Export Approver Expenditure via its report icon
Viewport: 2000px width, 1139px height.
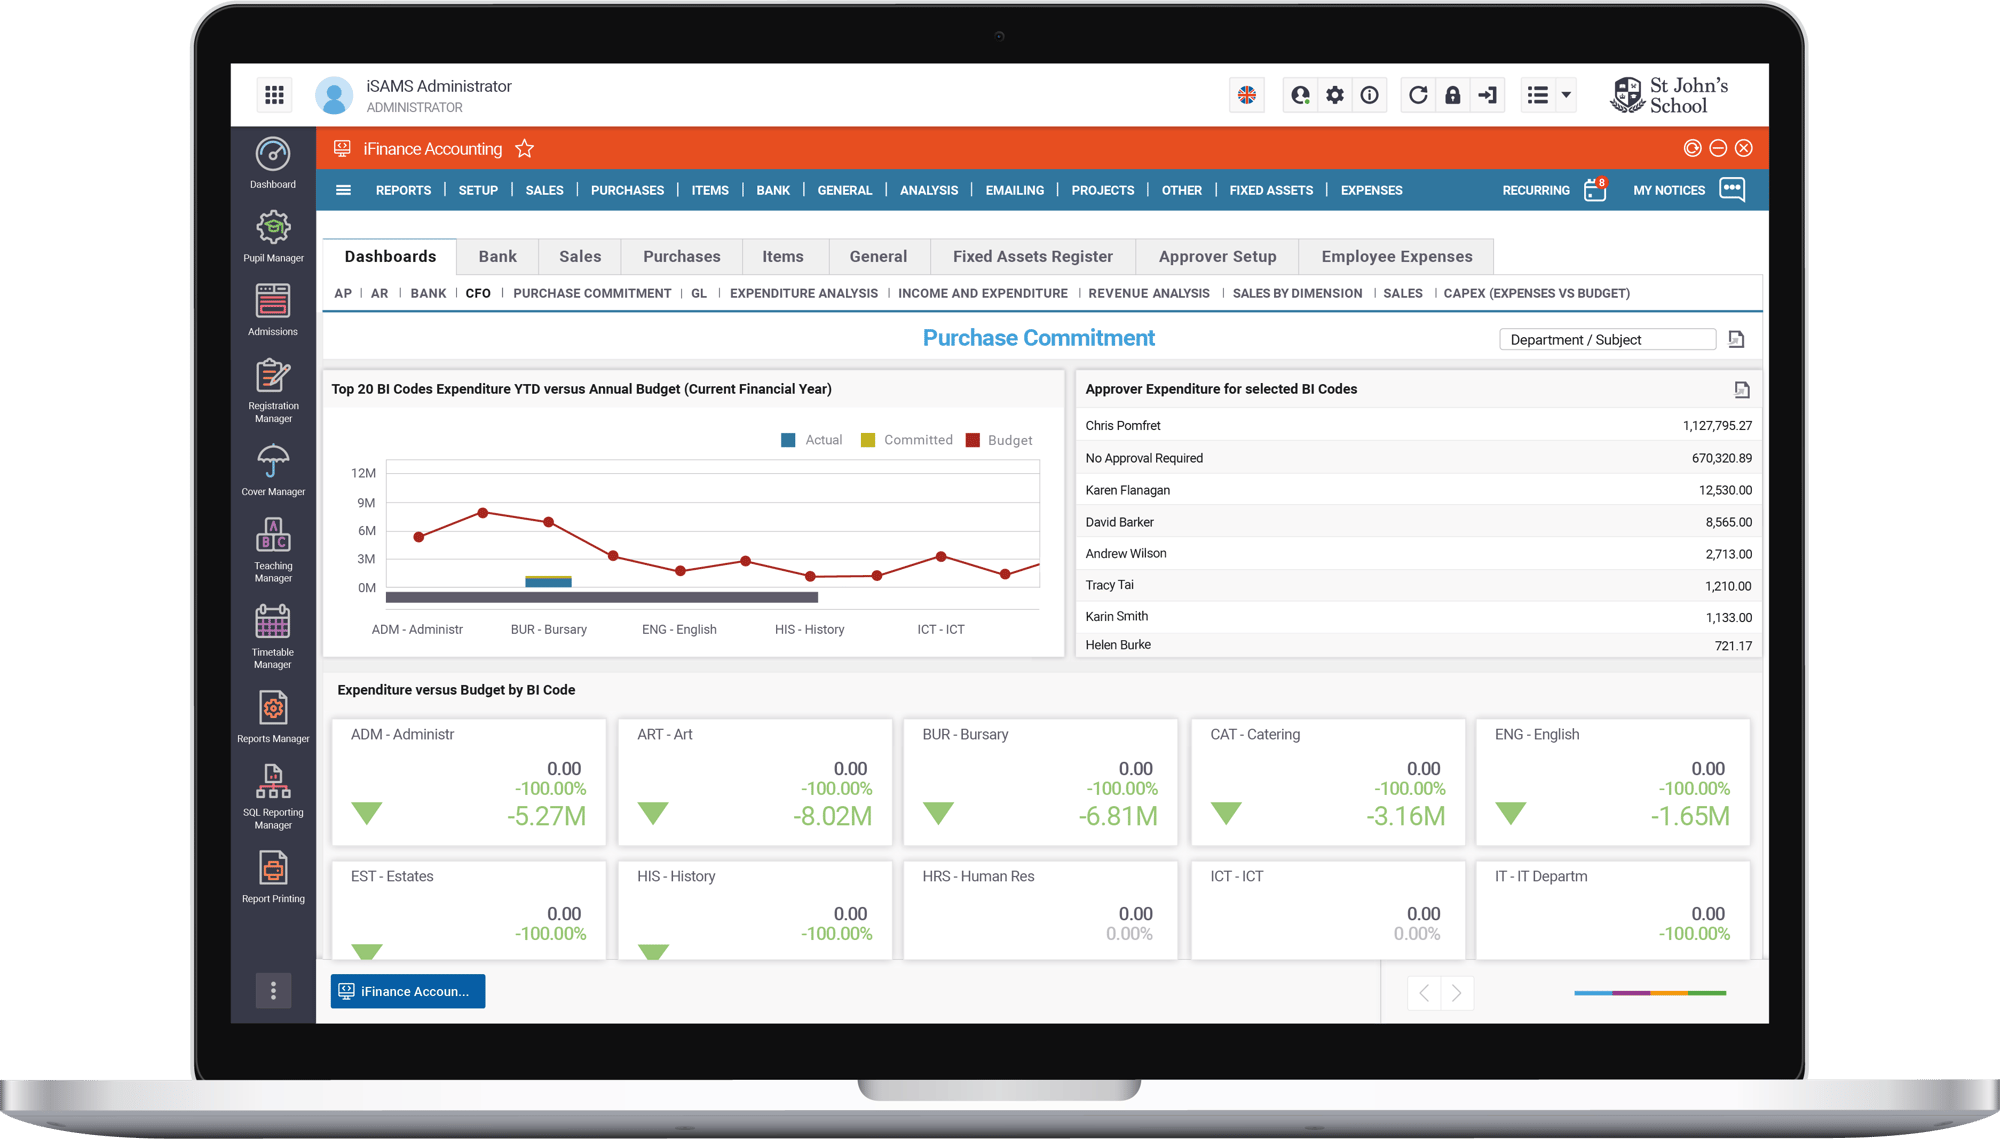tap(1743, 389)
